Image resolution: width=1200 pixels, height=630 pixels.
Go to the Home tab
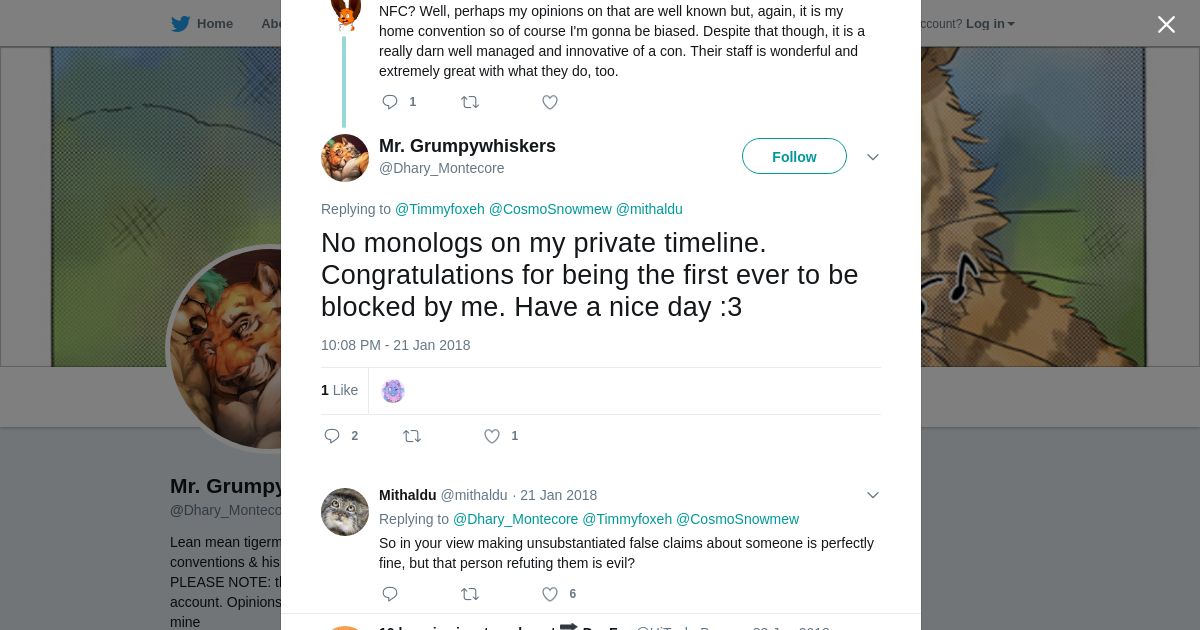214,24
